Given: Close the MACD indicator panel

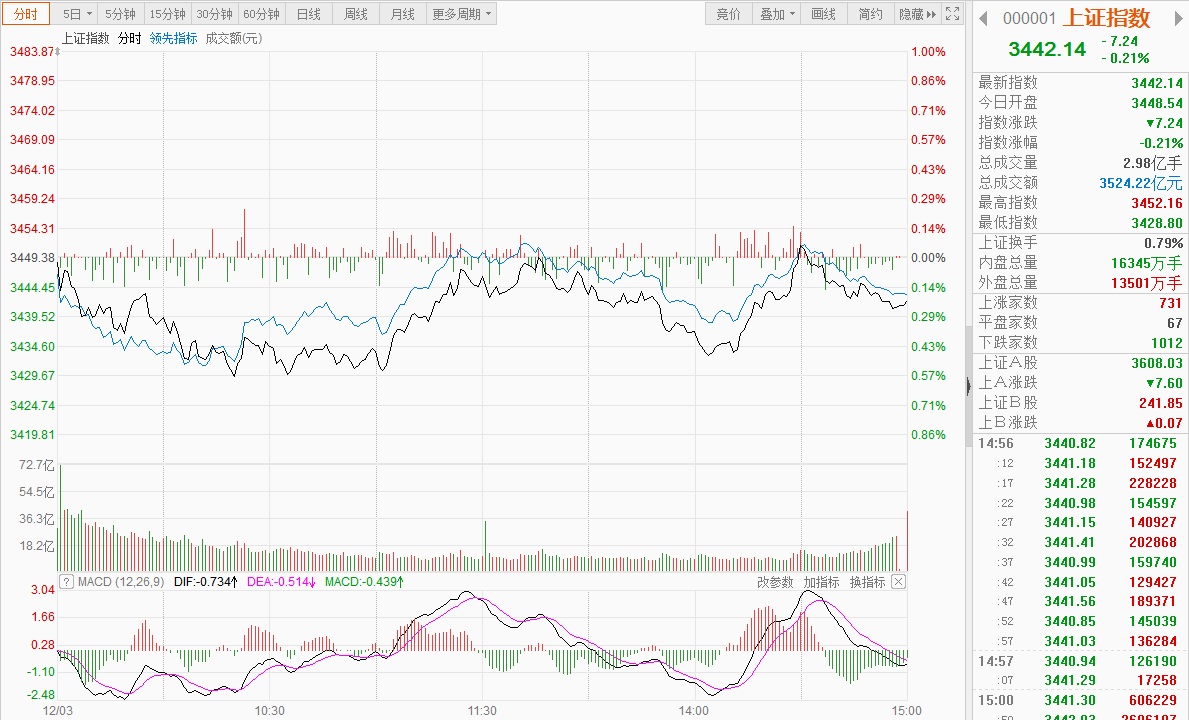Looking at the screenshot, I should (898, 582).
